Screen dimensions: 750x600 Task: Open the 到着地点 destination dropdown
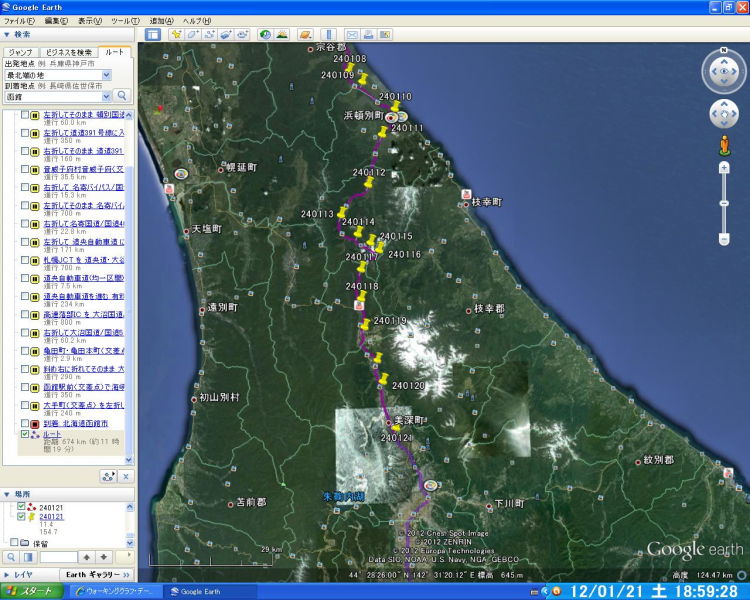click(x=106, y=97)
